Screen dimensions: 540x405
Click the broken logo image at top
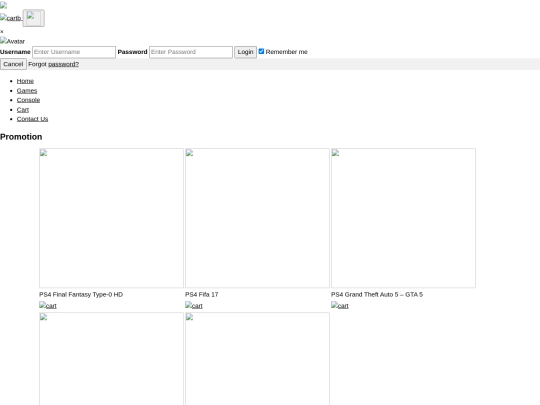point(3,6)
